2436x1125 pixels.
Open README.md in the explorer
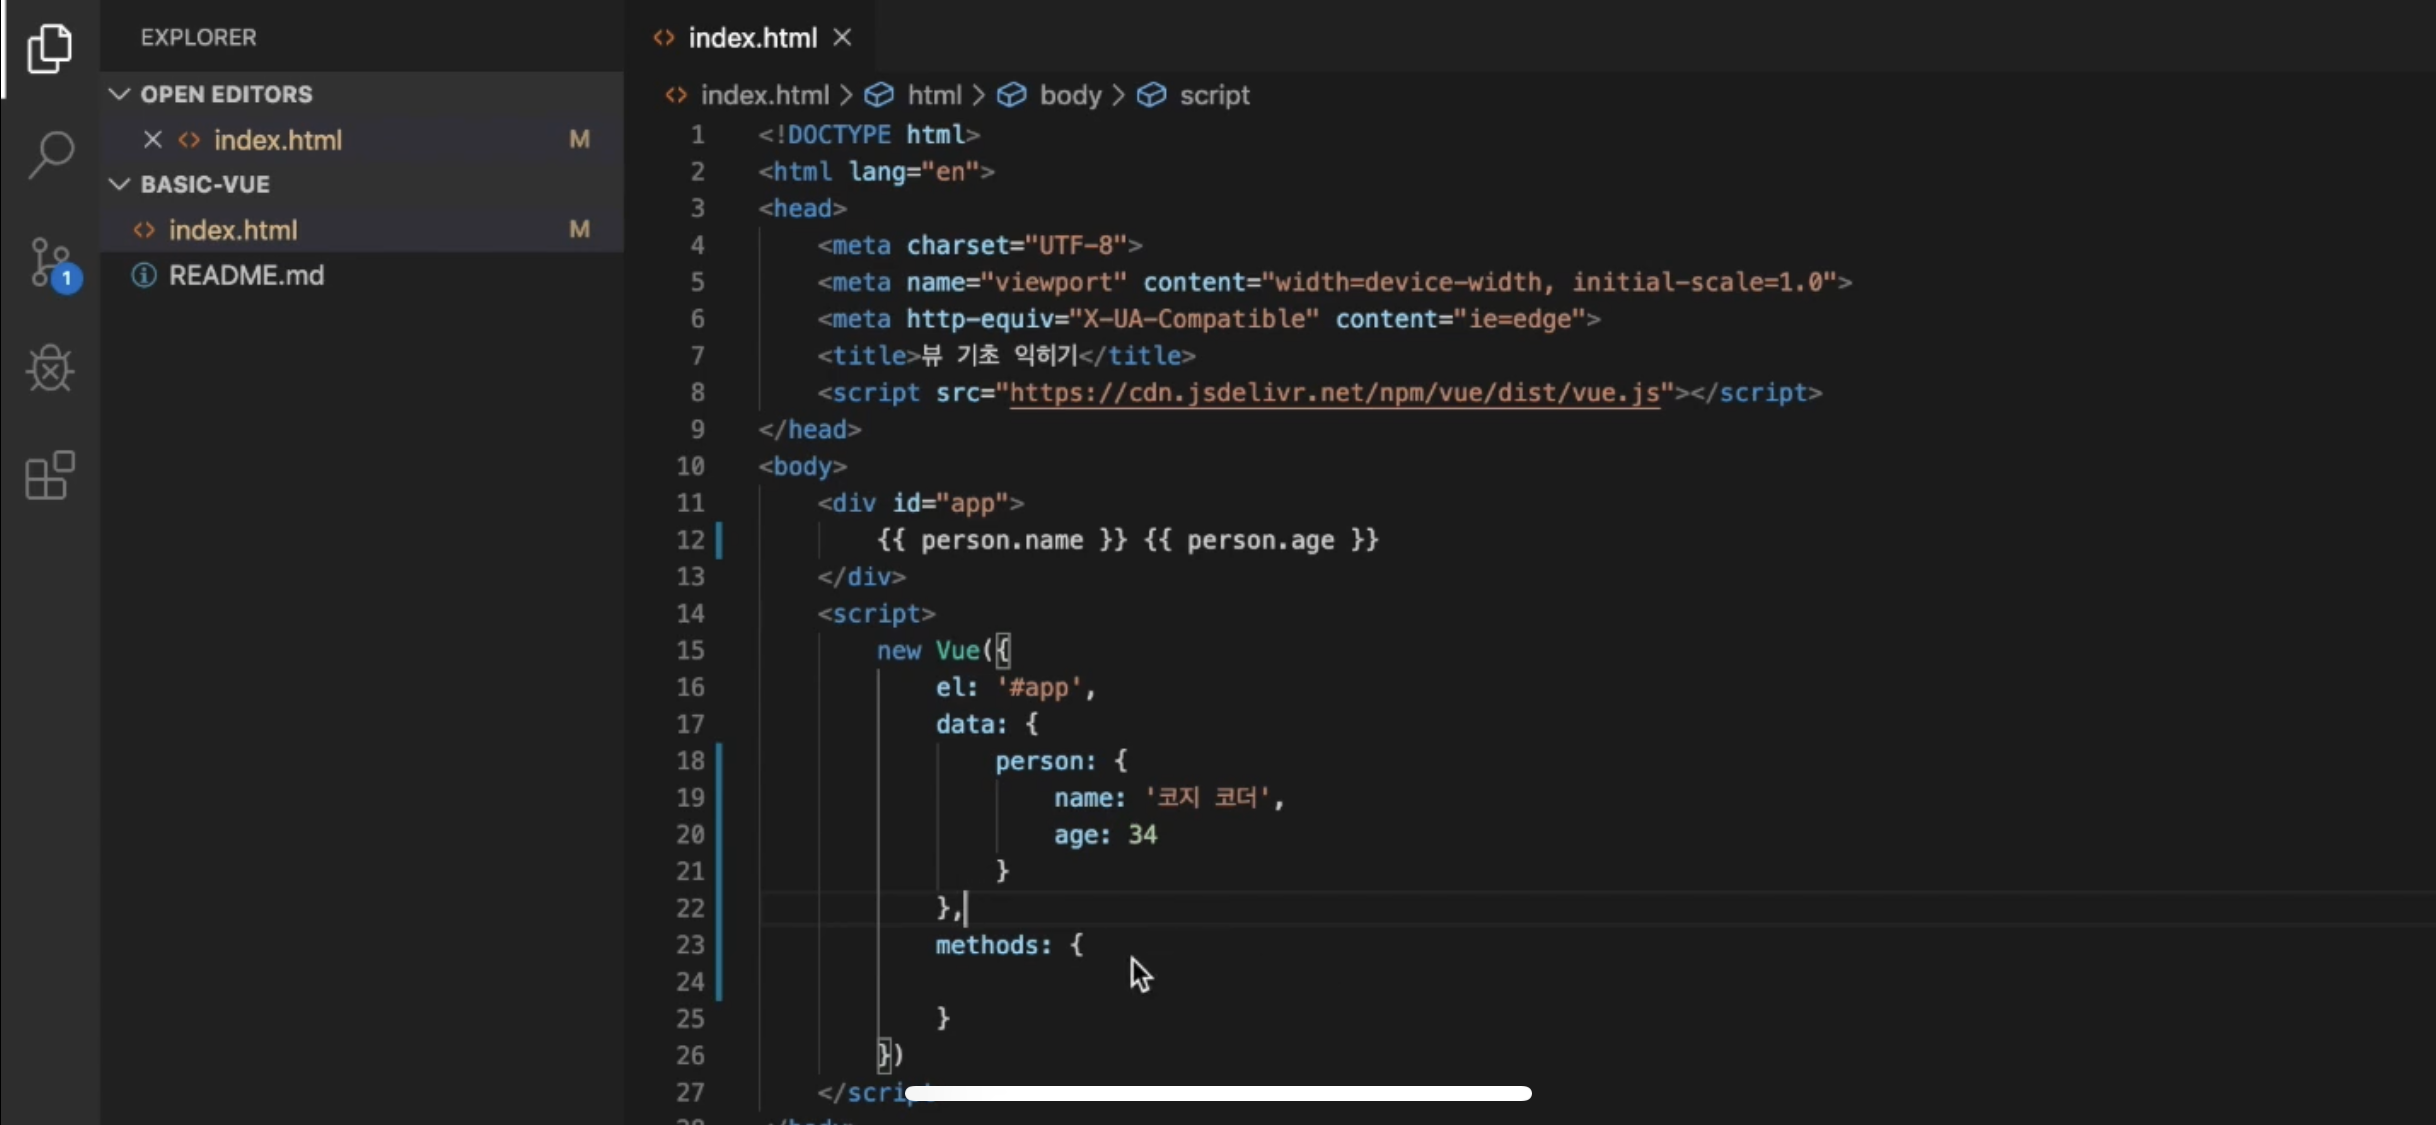point(362,275)
